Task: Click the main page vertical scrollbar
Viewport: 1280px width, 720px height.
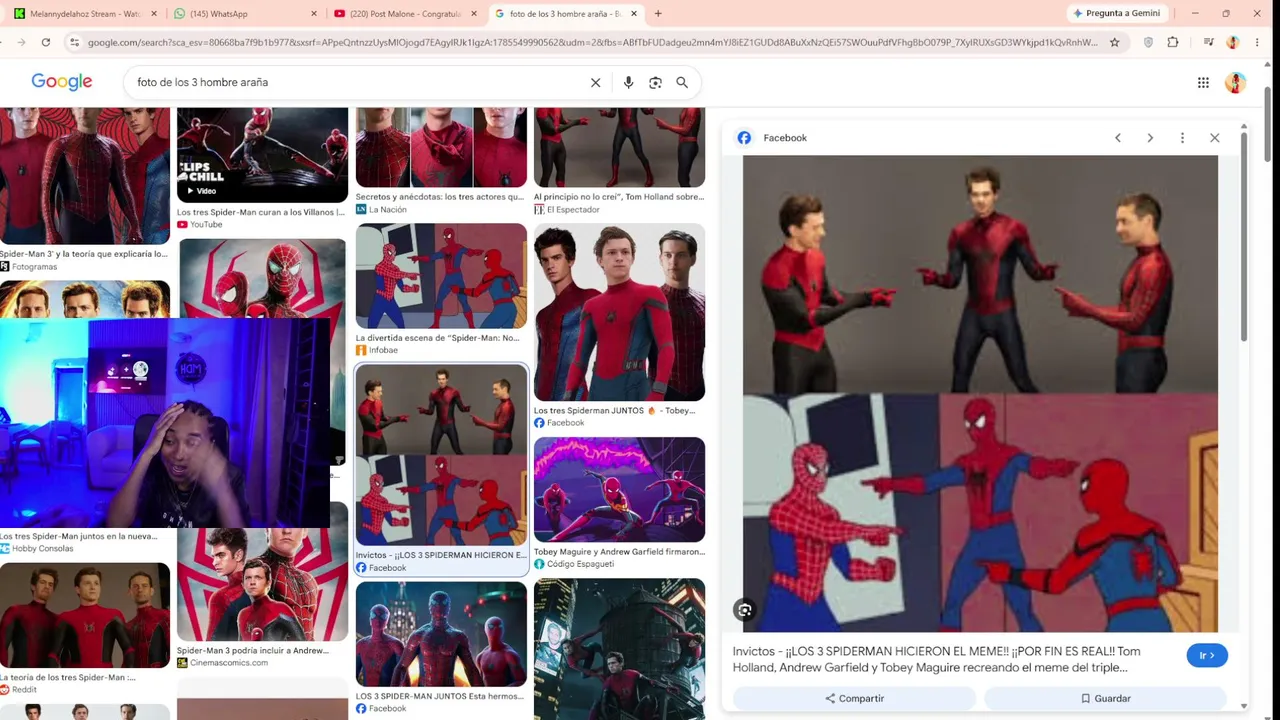Action: [1267, 125]
